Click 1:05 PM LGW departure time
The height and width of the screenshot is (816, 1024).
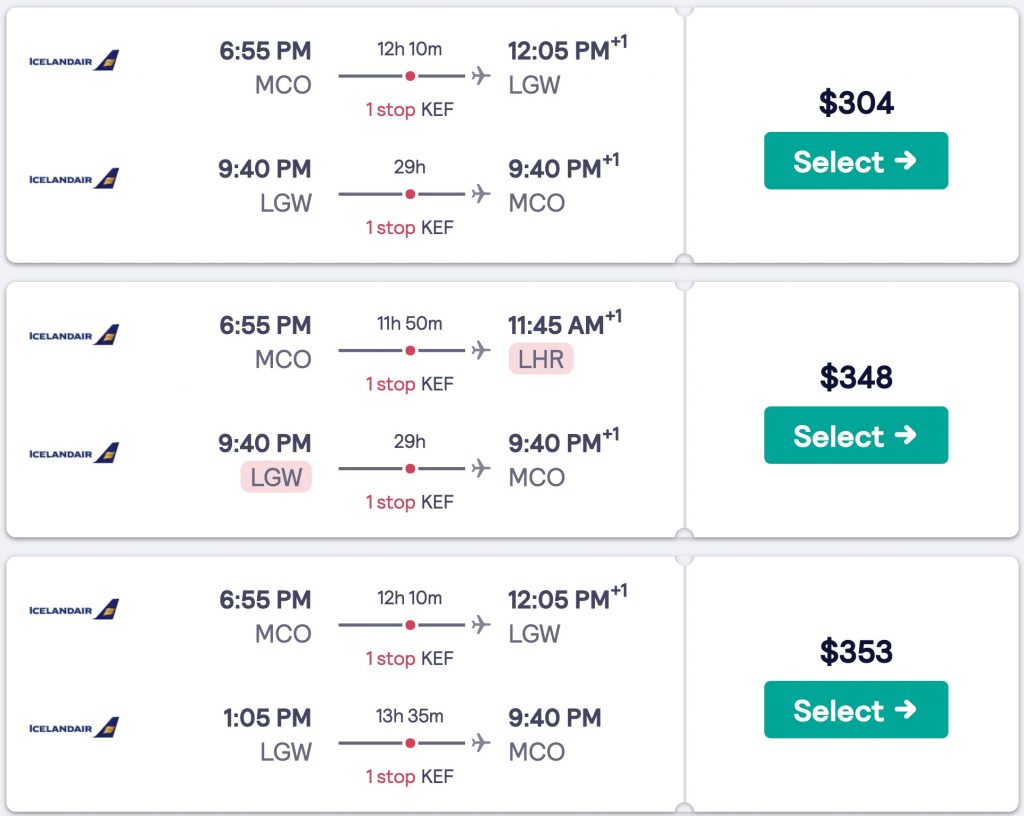pyautogui.click(x=266, y=718)
